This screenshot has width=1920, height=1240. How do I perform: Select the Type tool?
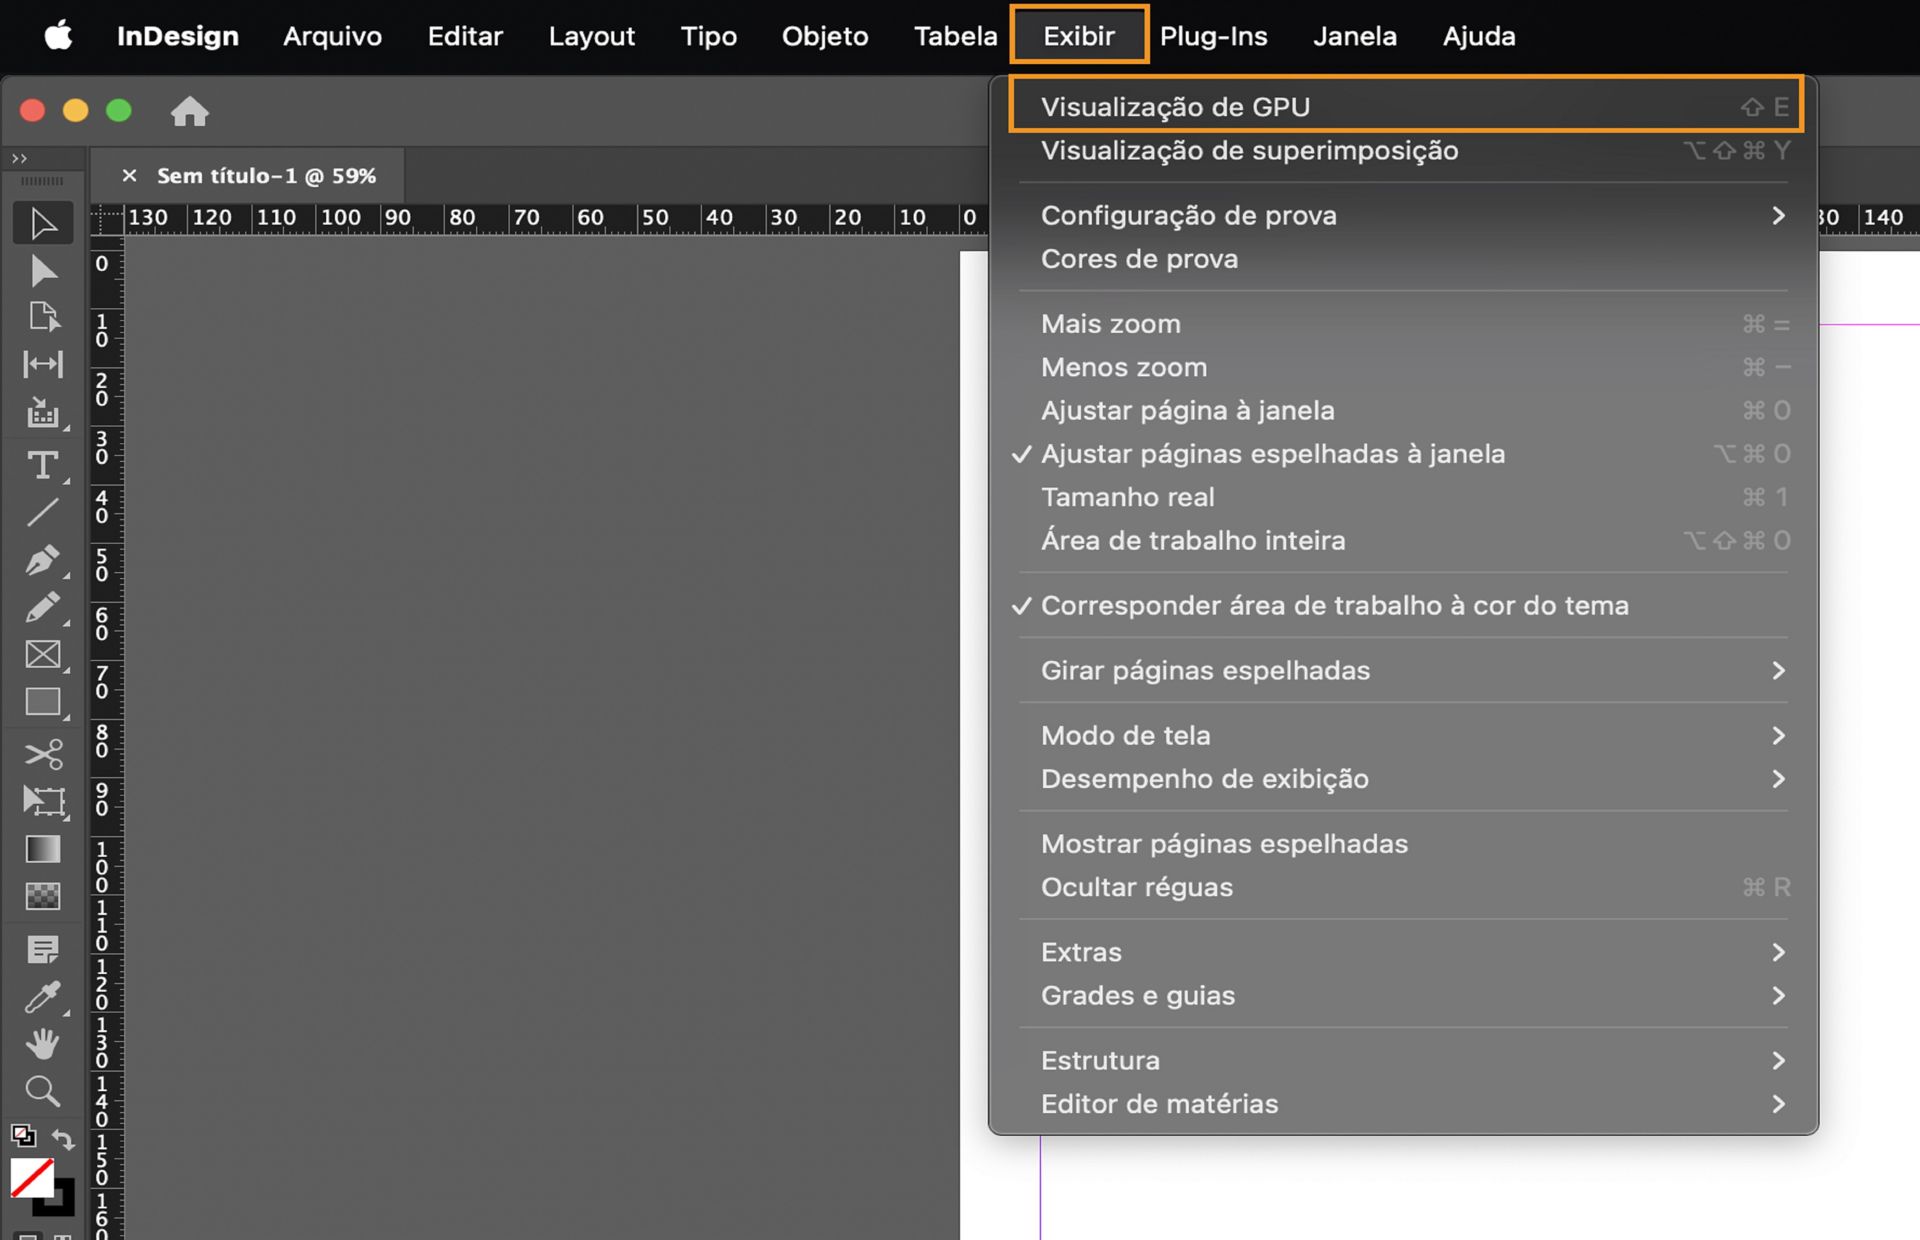coord(42,464)
